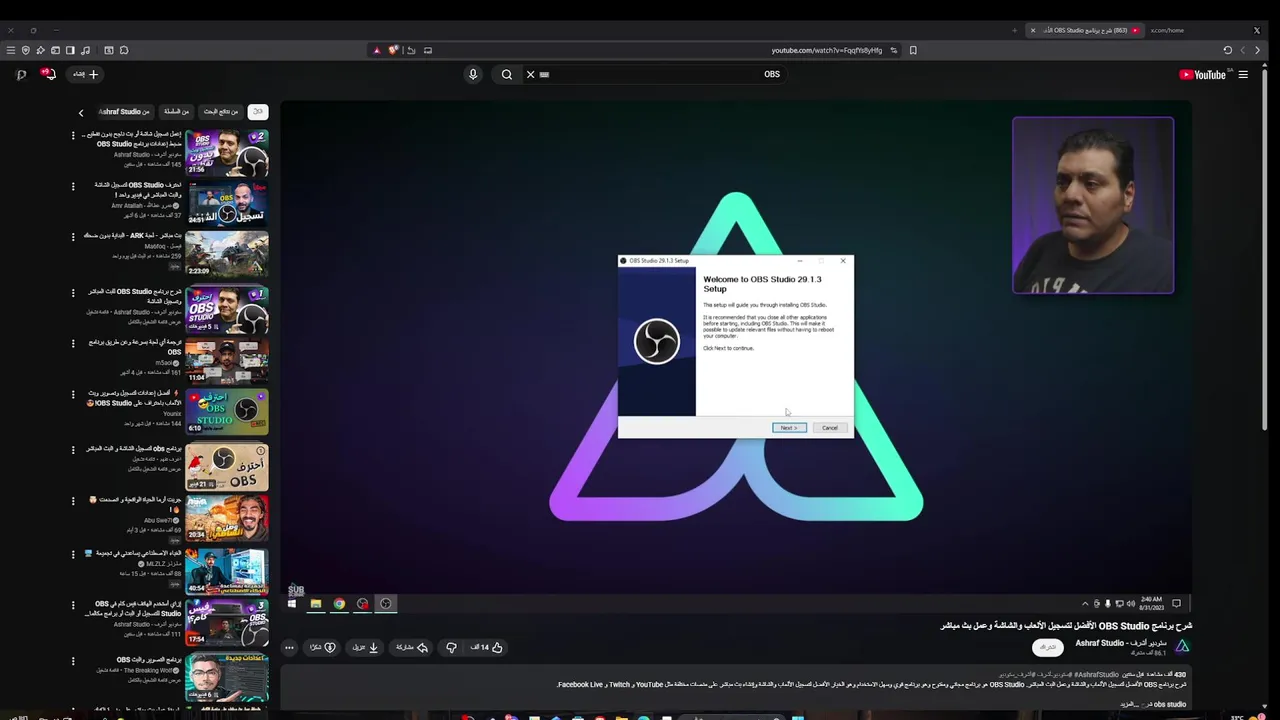Clear the search box with X icon
Screen dimensions: 1280x720
click(x=531, y=74)
